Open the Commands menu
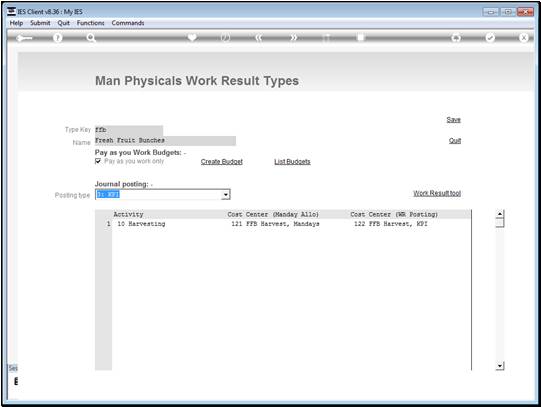541x407 pixels. (x=128, y=23)
